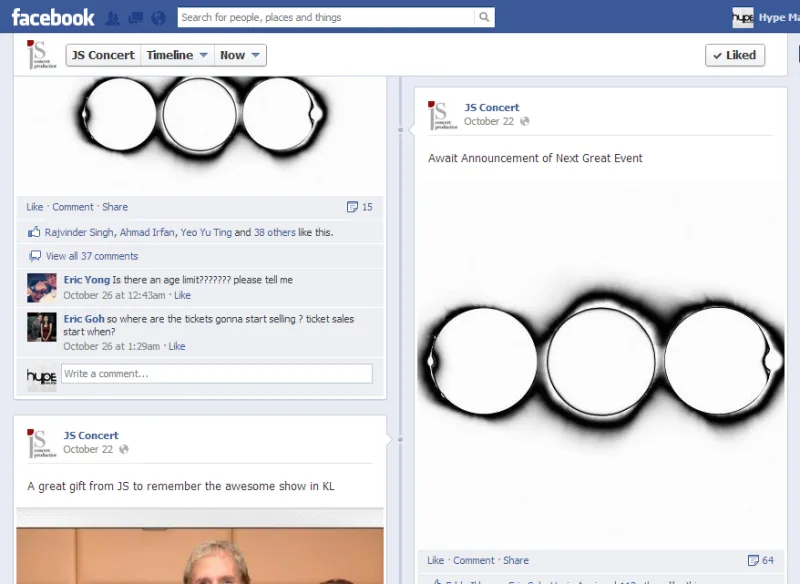
Task: Click the search magnifier button
Action: point(484,17)
